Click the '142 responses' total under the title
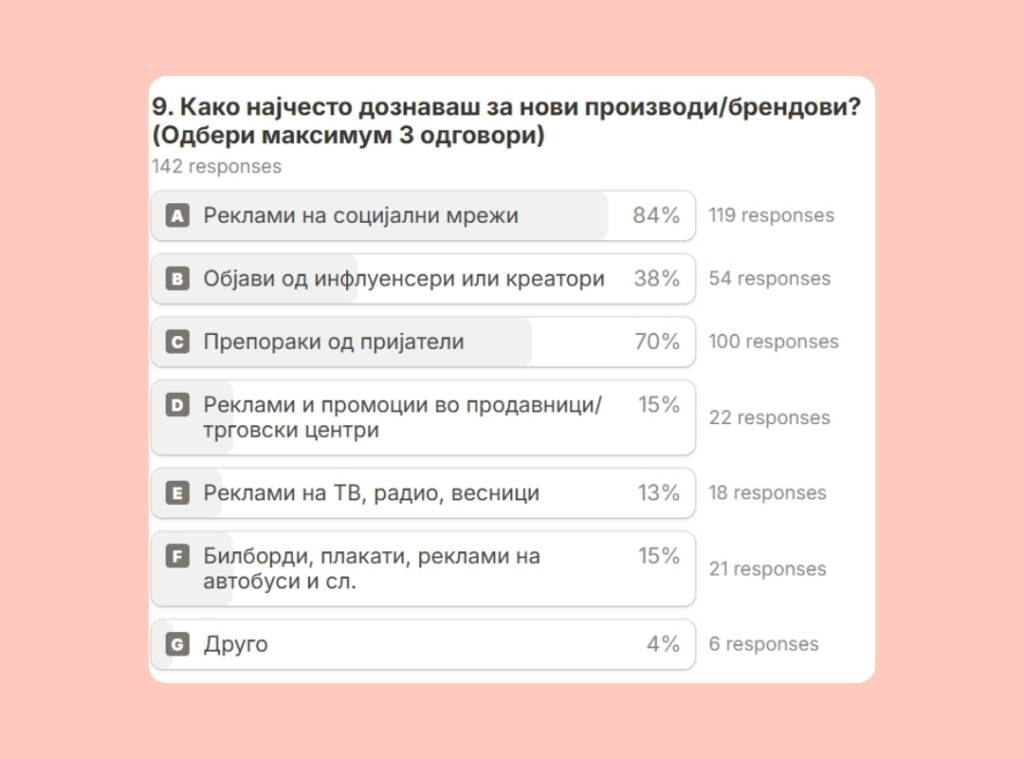 coord(216,166)
